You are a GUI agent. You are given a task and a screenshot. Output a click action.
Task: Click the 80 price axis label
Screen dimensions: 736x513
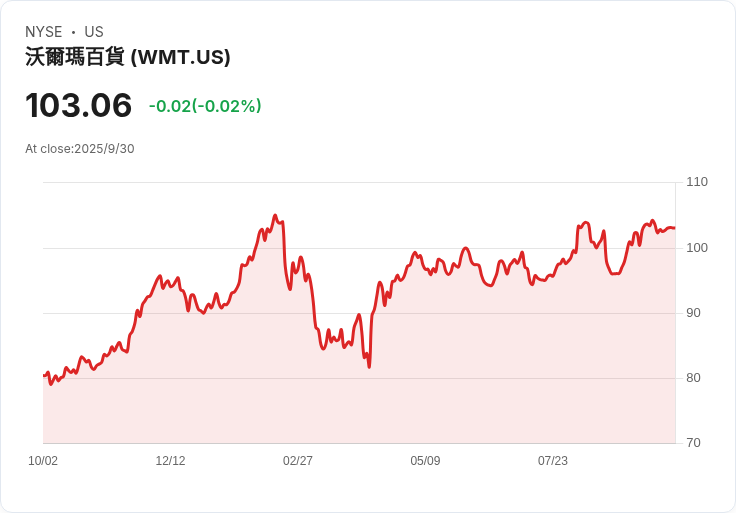[x=693, y=378]
